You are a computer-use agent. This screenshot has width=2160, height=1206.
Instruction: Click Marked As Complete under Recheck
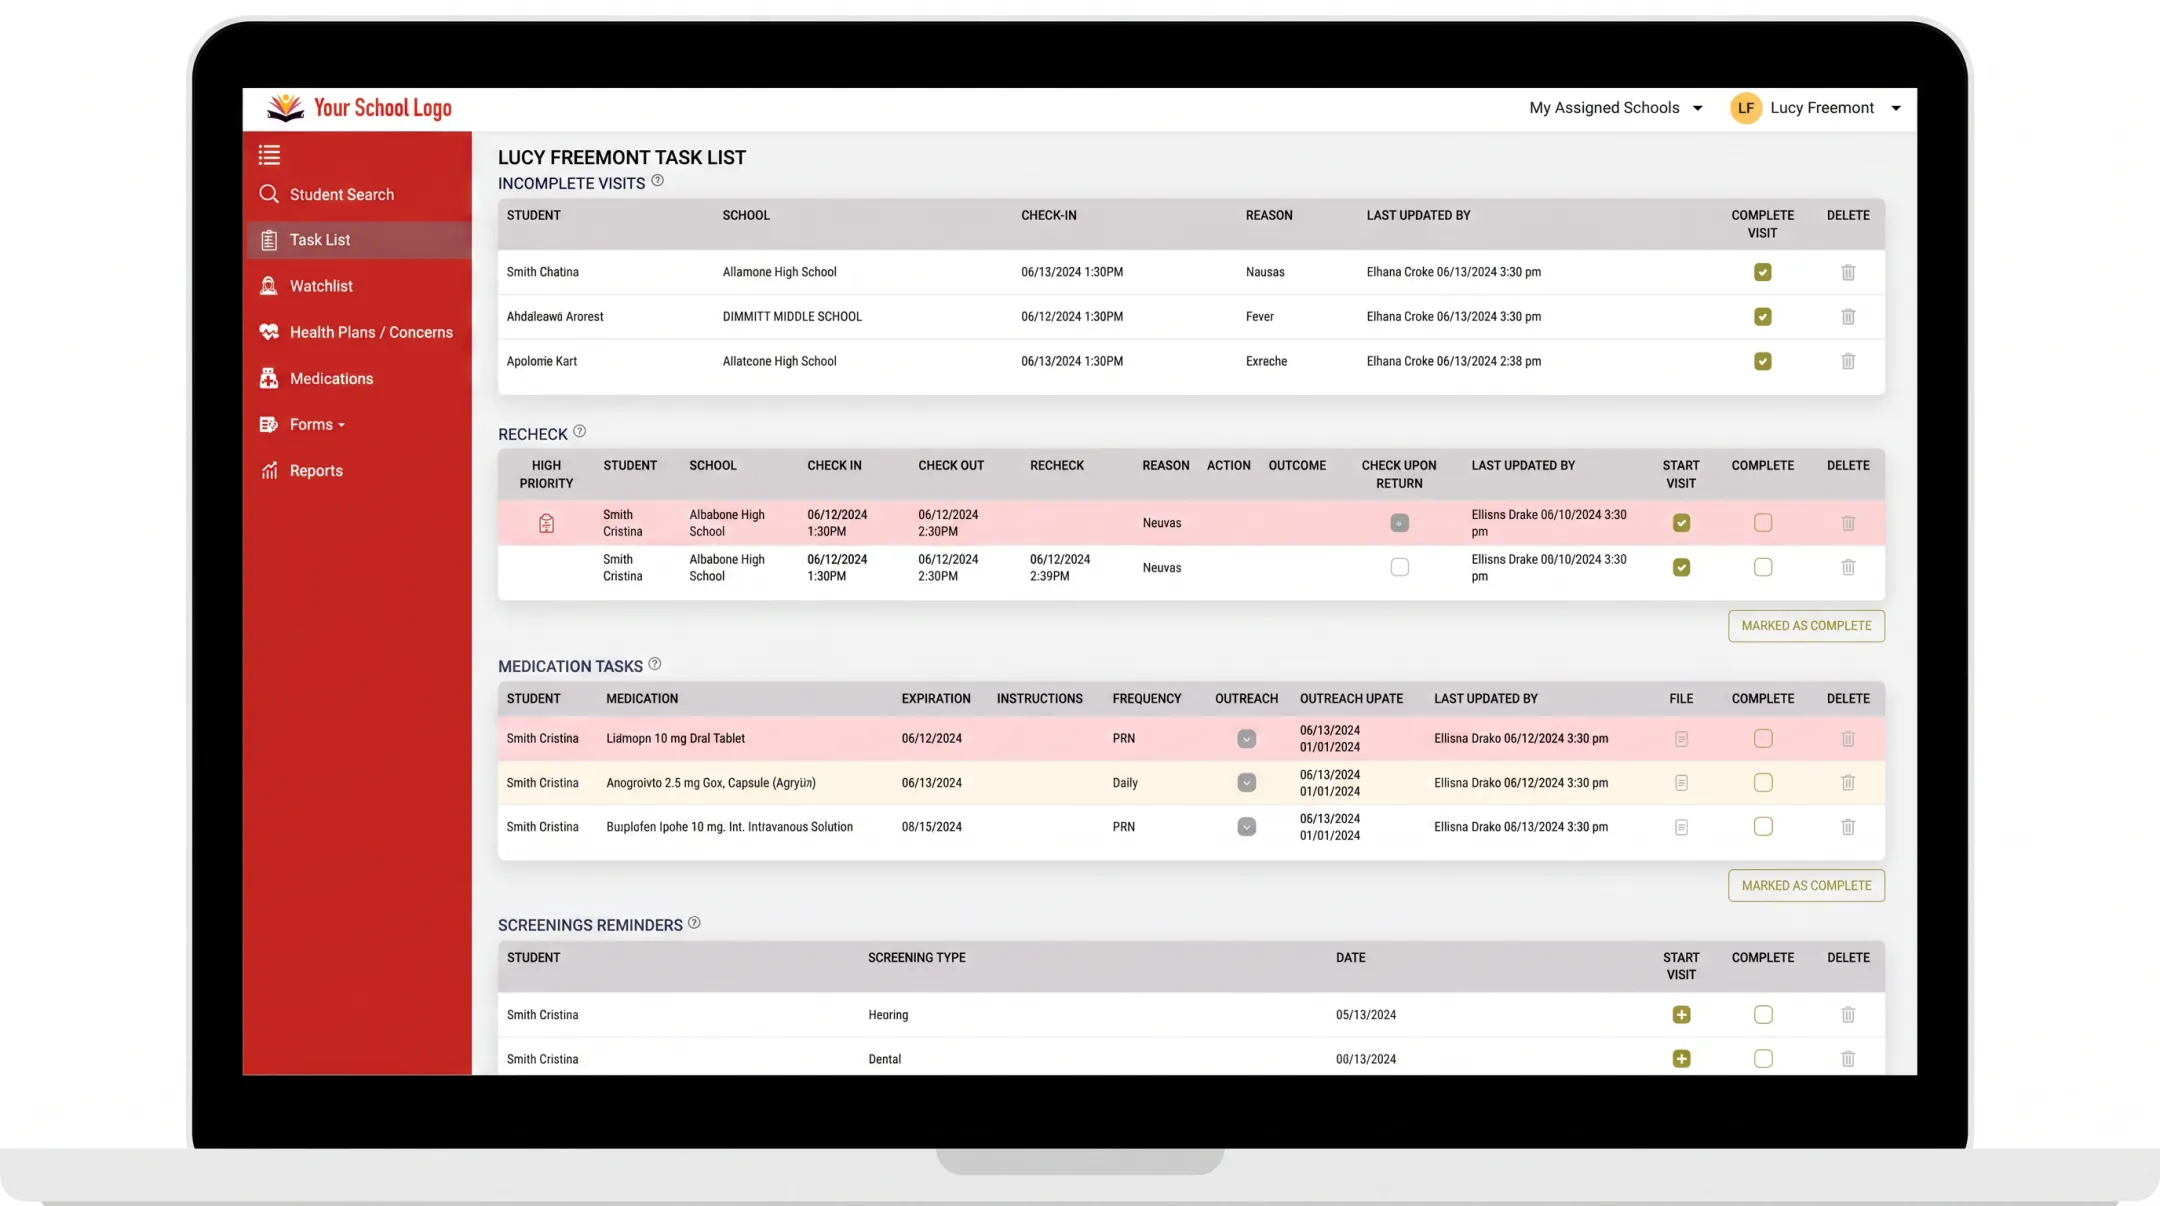pyautogui.click(x=1806, y=626)
